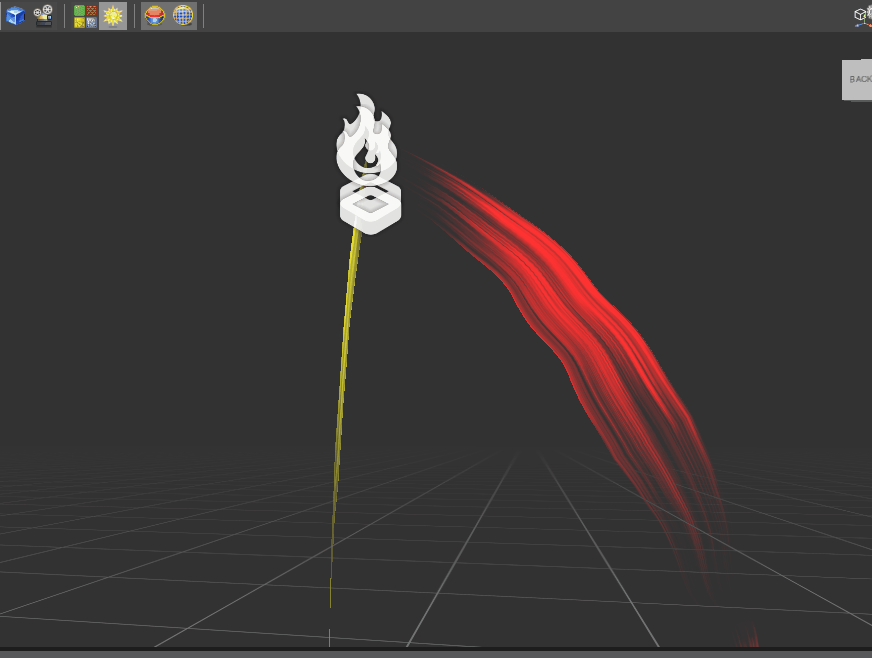Click the film projector animation icon

[x=43, y=15]
